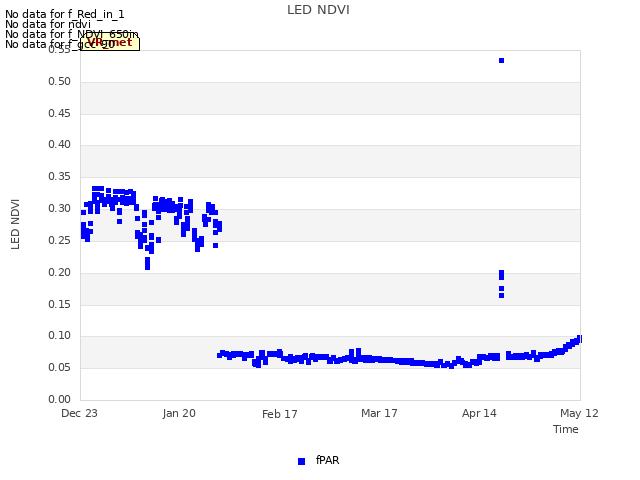Click the Apr 14 x-axis label
640x480 pixels.
[479, 413]
